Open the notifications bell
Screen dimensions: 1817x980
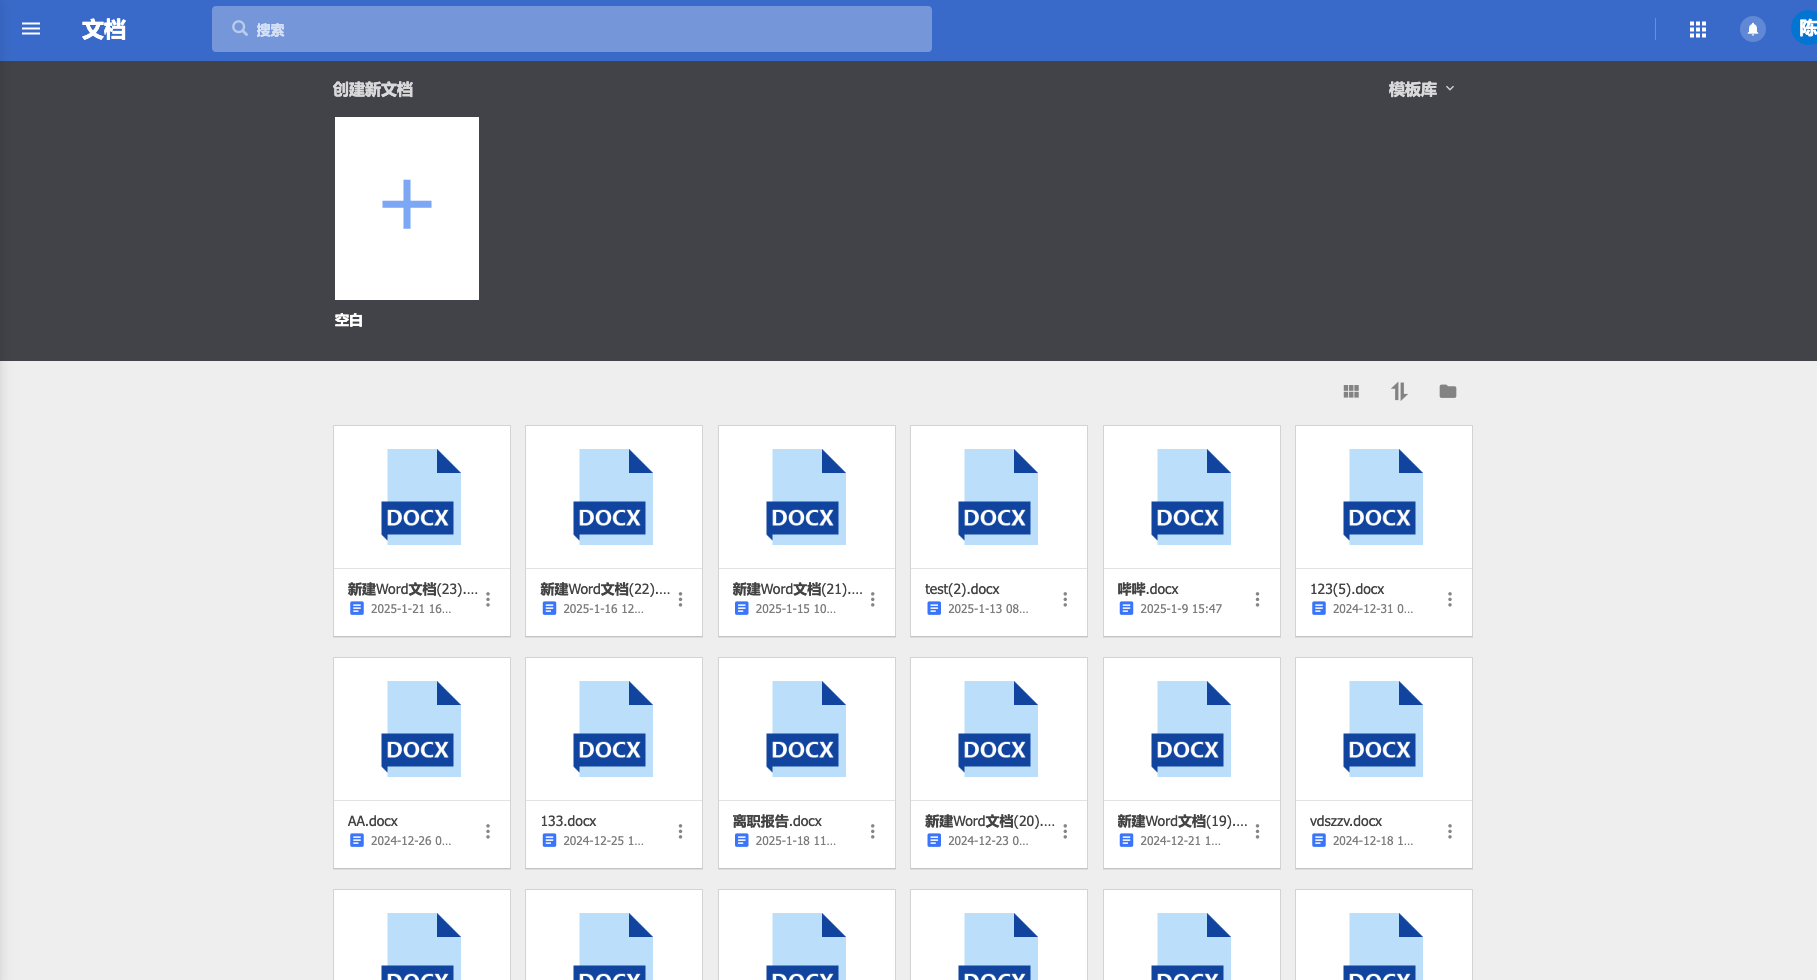point(1753,30)
